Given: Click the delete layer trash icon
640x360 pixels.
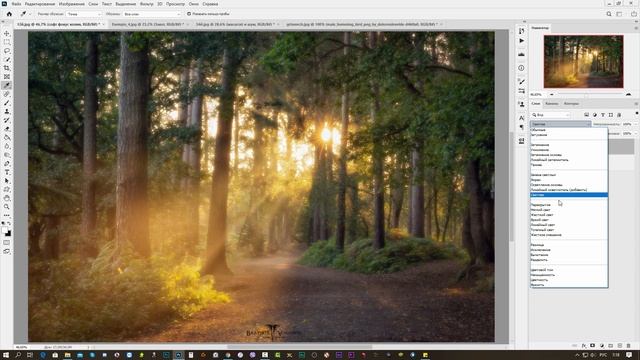Looking at the screenshot, I should pos(629,346).
